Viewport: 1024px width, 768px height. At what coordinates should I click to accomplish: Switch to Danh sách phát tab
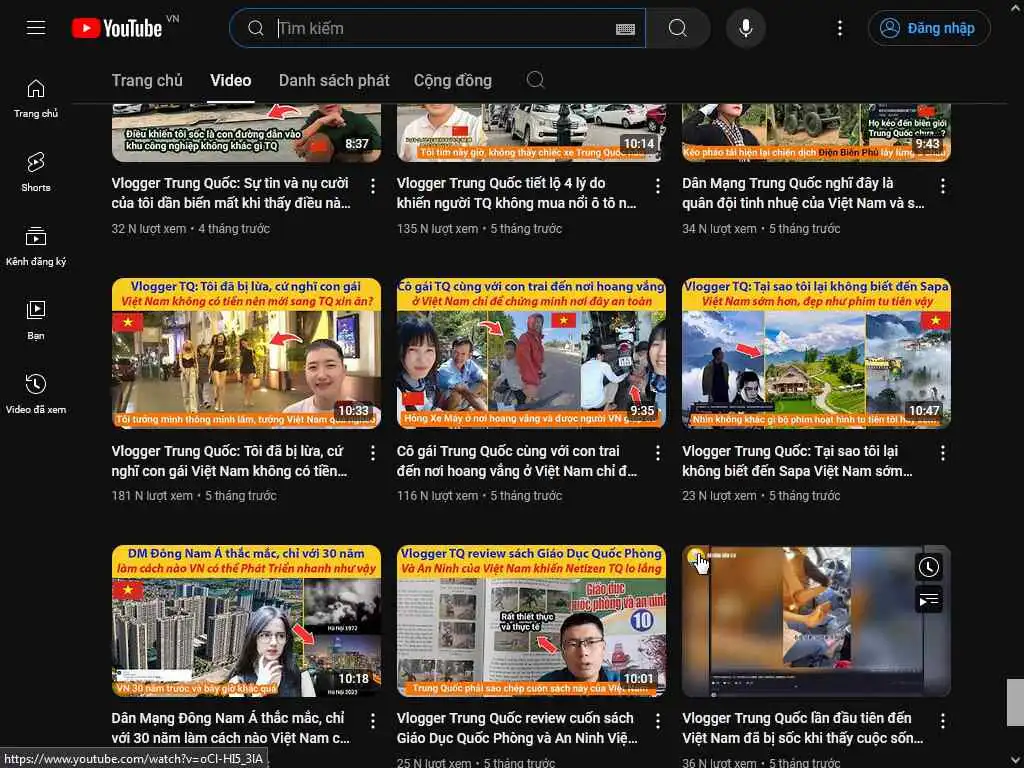coord(334,80)
